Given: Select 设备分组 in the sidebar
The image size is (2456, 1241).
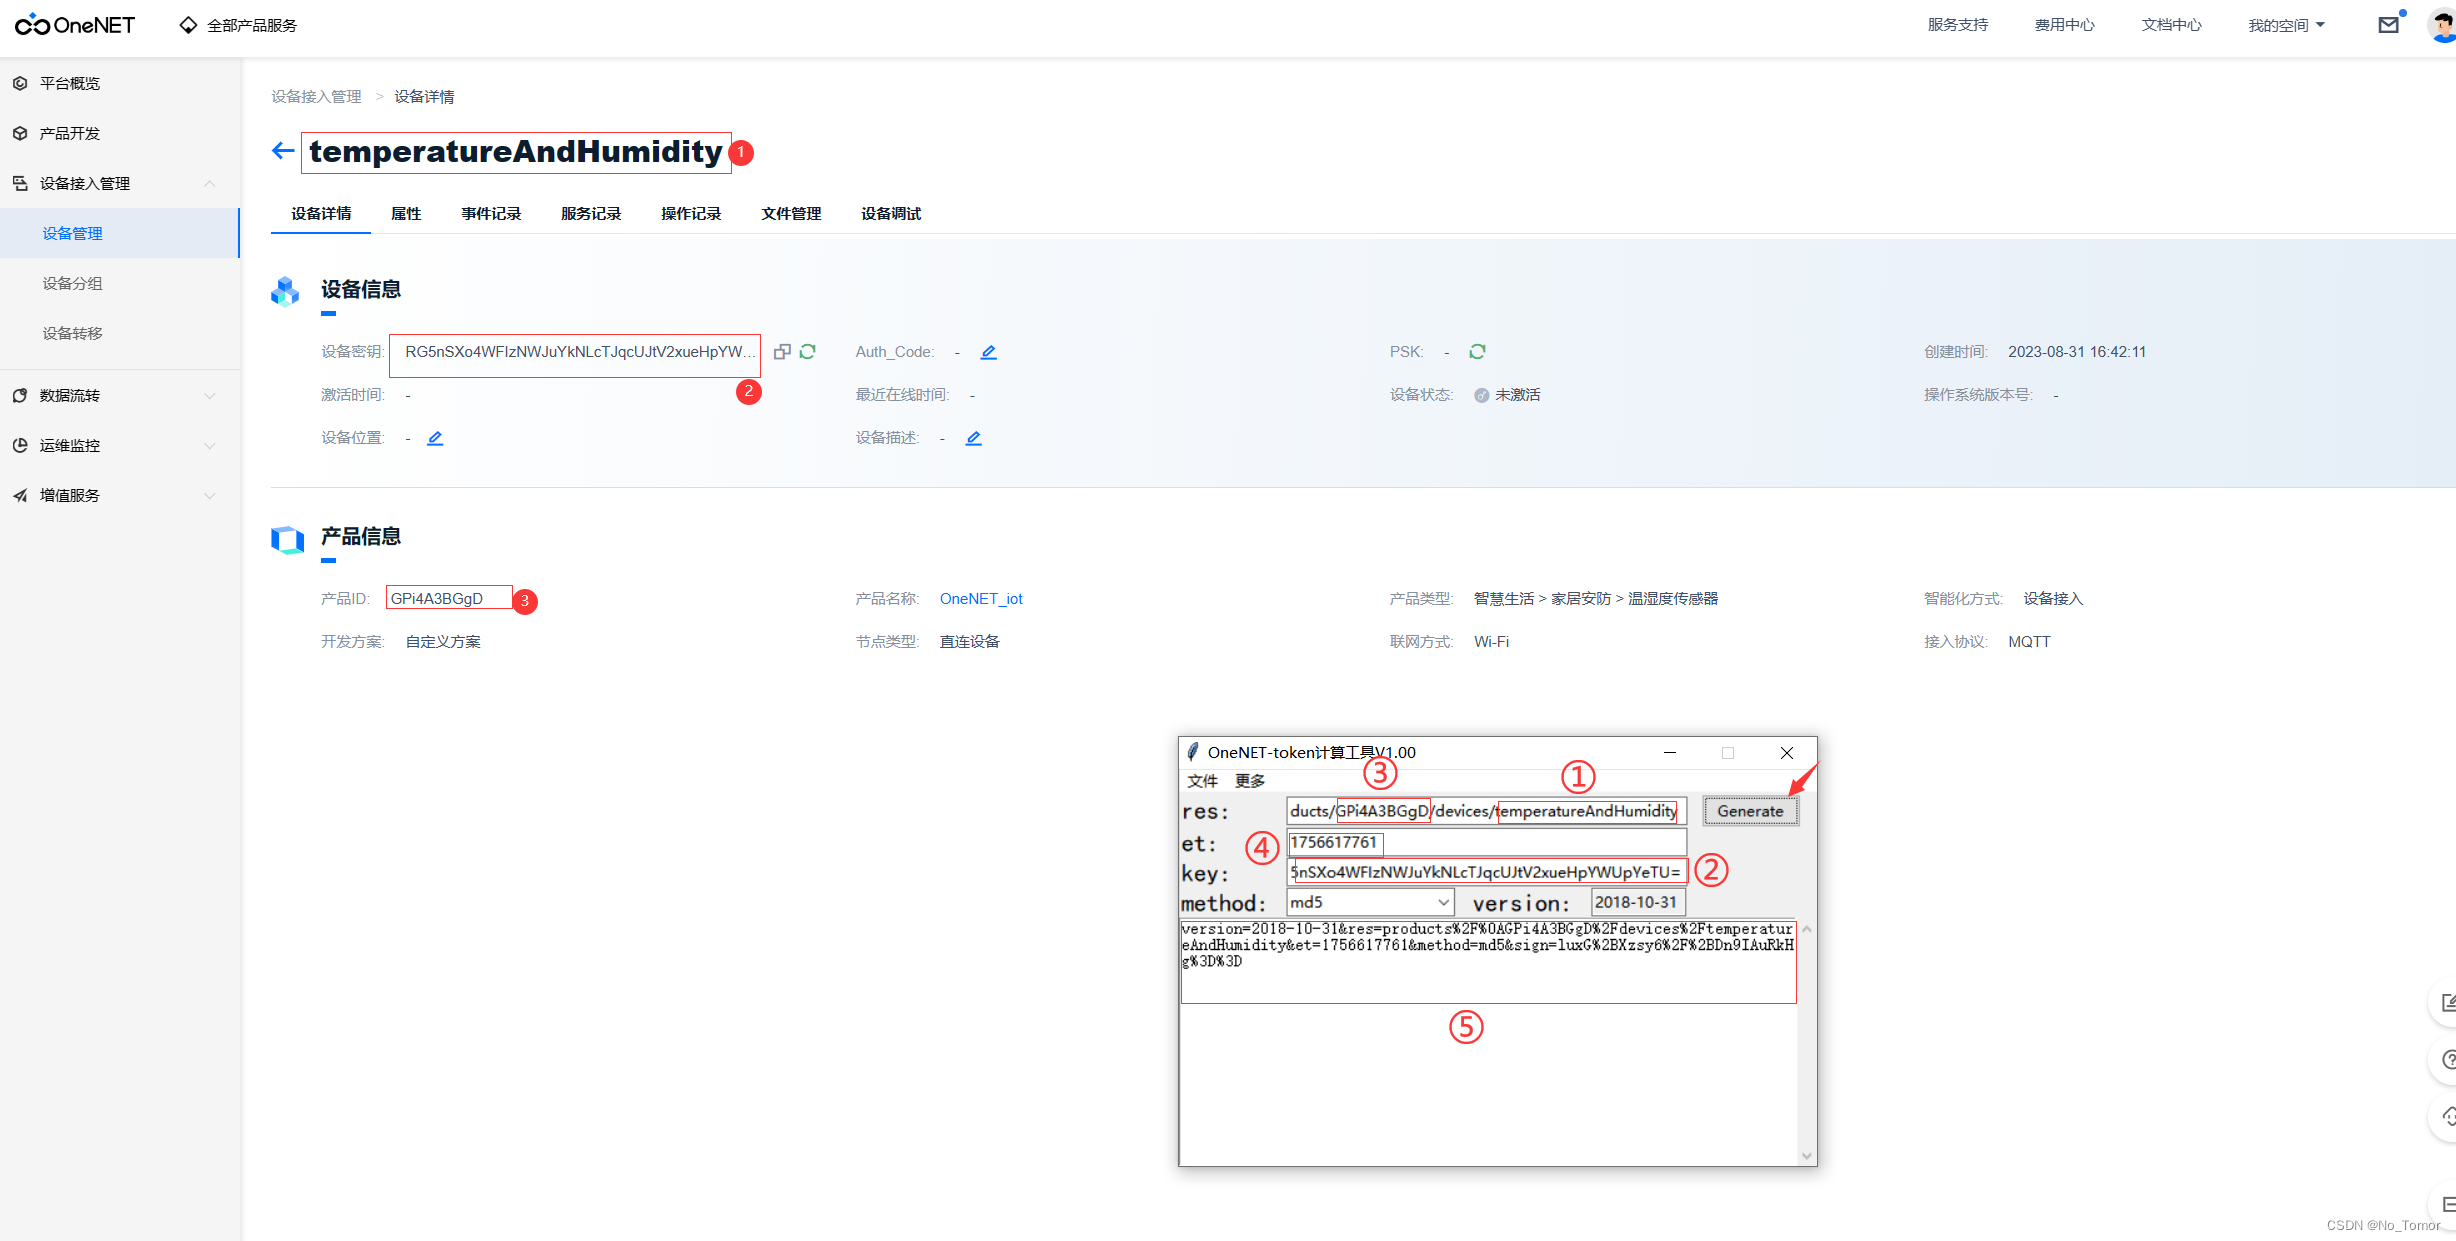Looking at the screenshot, I should click(x=72, y=283).
